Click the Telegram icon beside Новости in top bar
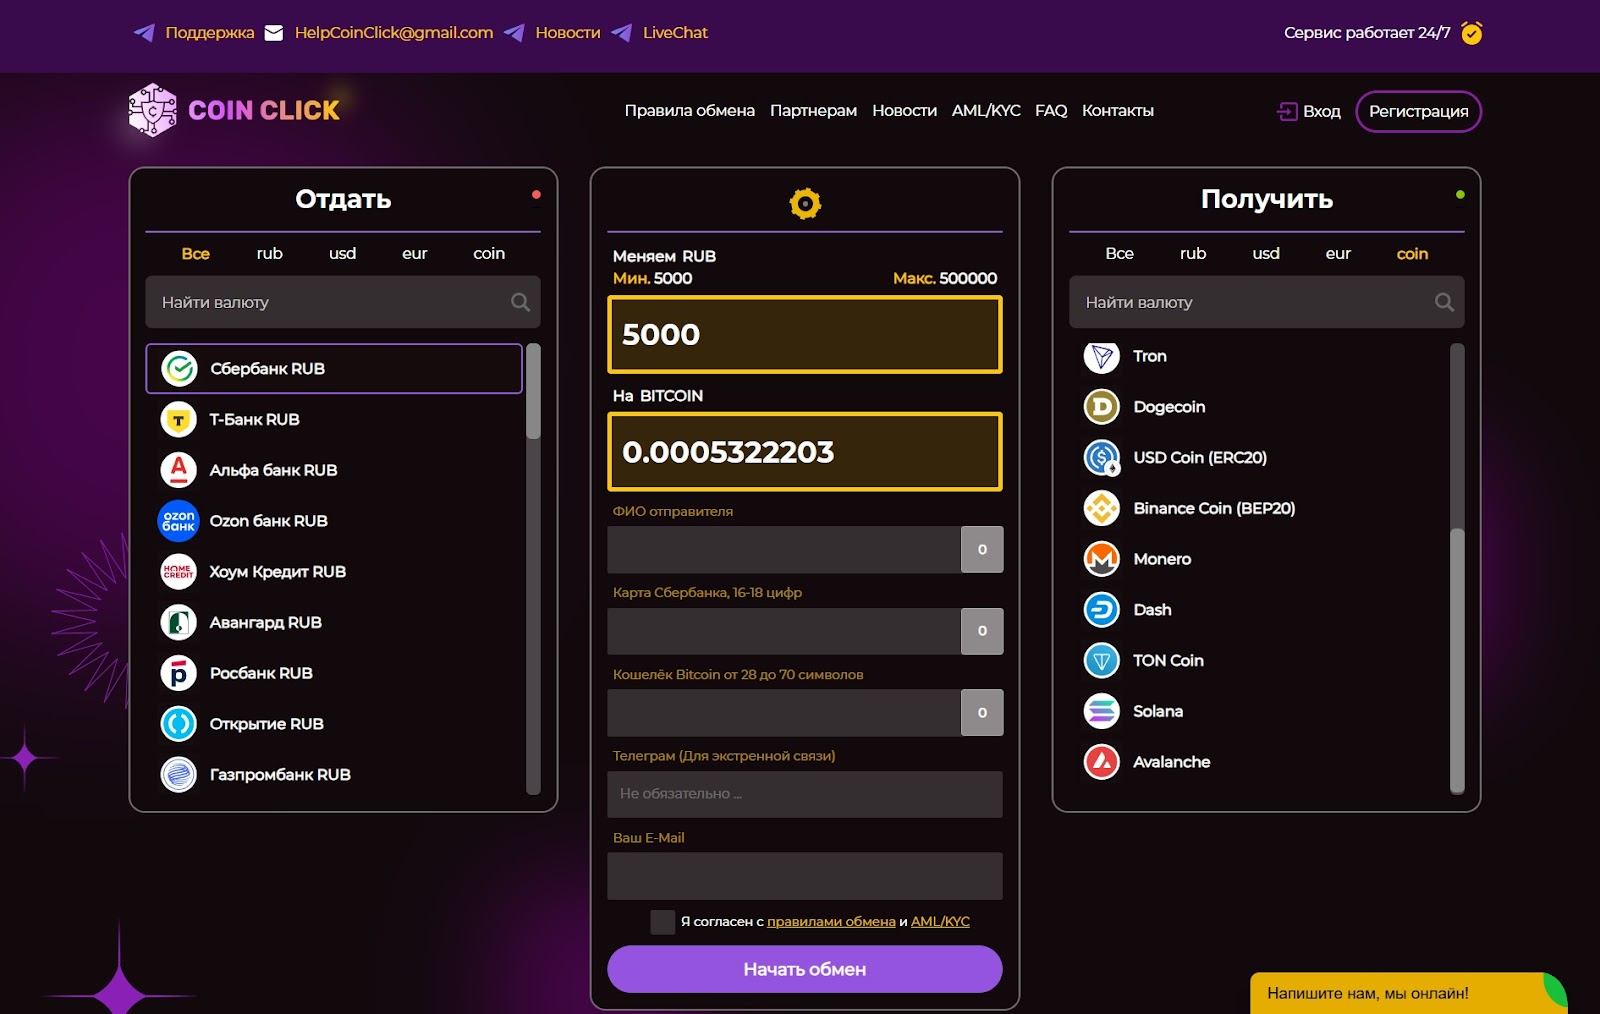This screenshot has width=1600, height=1014. click(514, 33)
